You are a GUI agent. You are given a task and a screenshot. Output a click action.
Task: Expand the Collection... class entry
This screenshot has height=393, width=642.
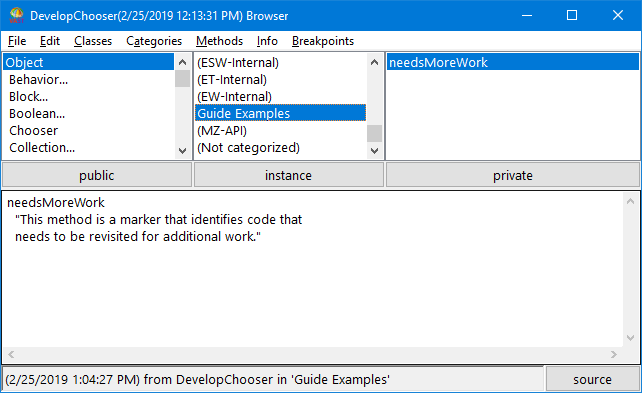[42, 147]
